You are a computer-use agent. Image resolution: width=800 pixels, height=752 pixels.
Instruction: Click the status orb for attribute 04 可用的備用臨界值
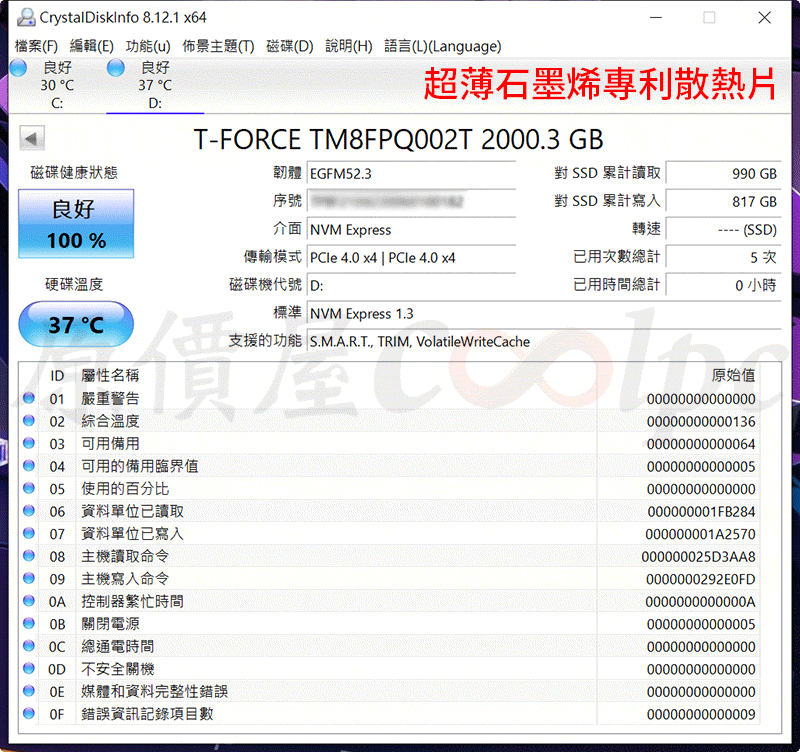tap(29, 465)
